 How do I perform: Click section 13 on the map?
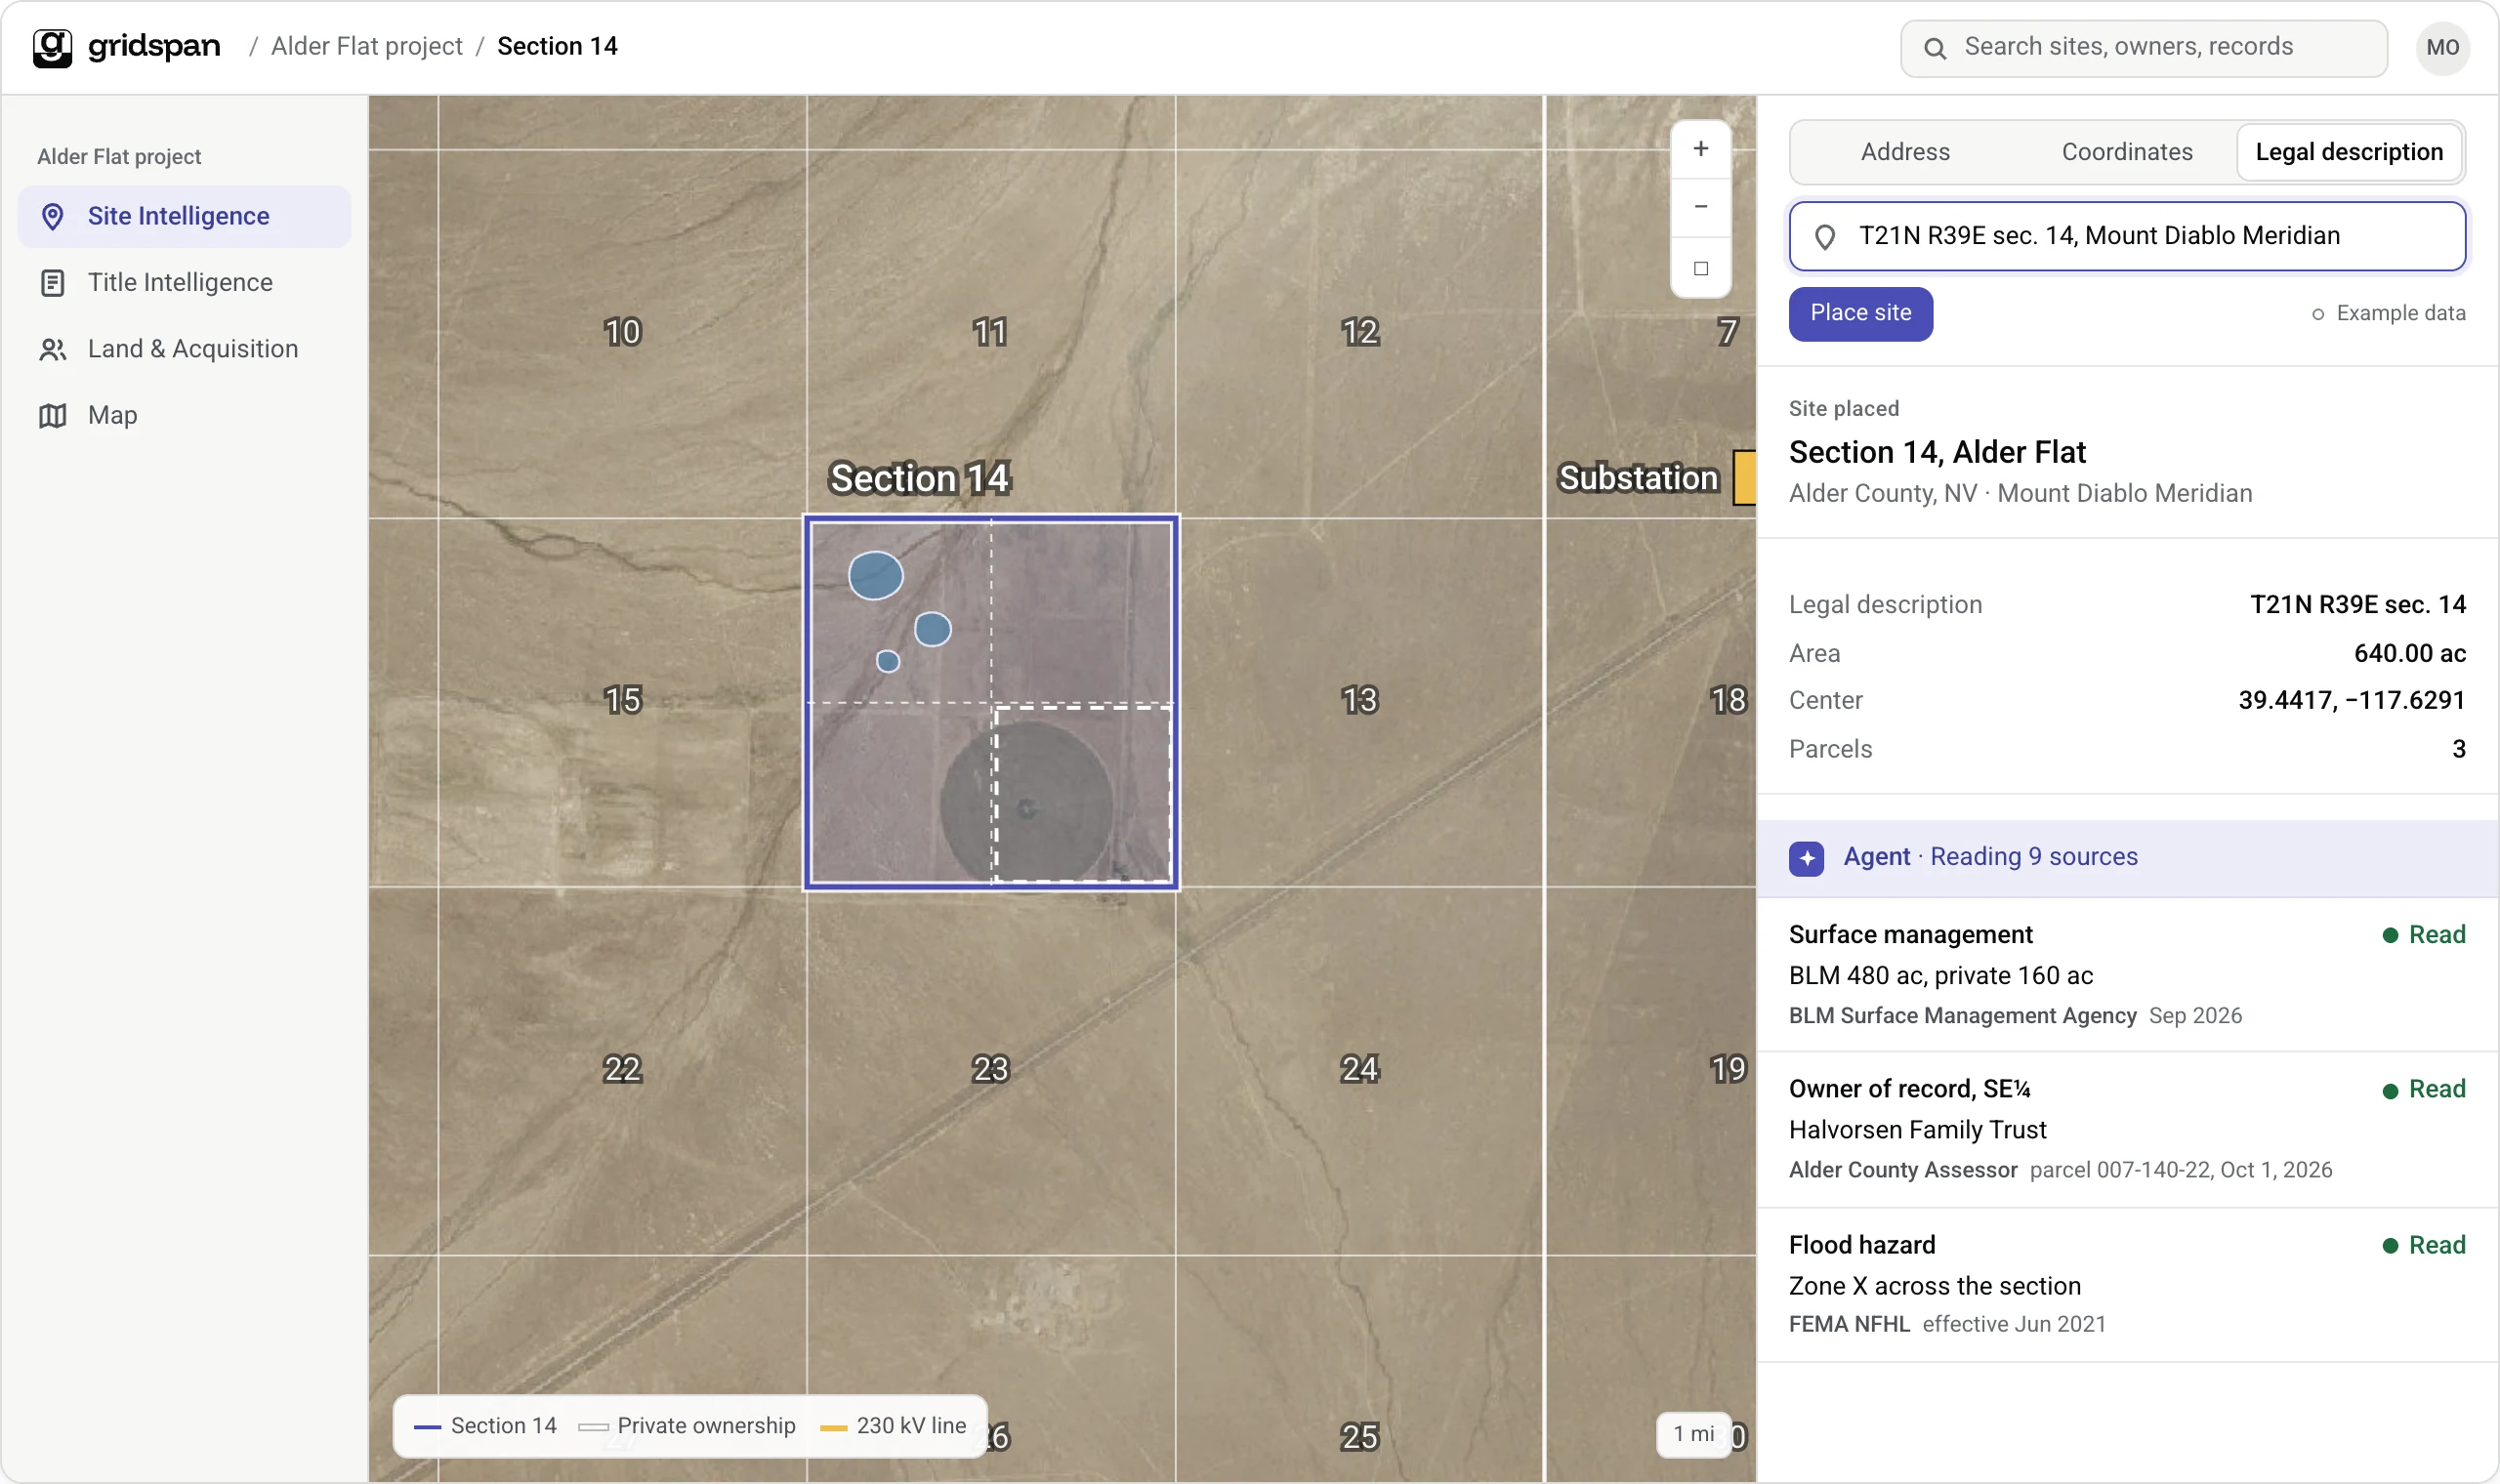click(x=1359, y=701)
